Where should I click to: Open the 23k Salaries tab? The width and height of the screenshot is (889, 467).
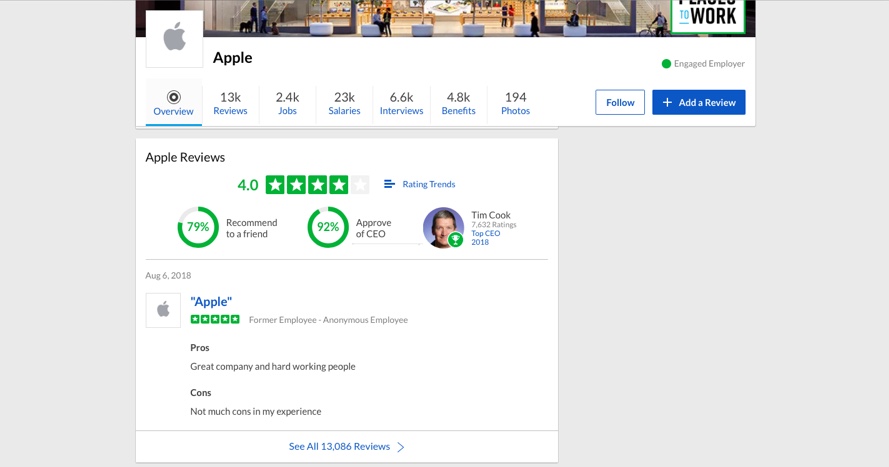click(x=344, y=103)
